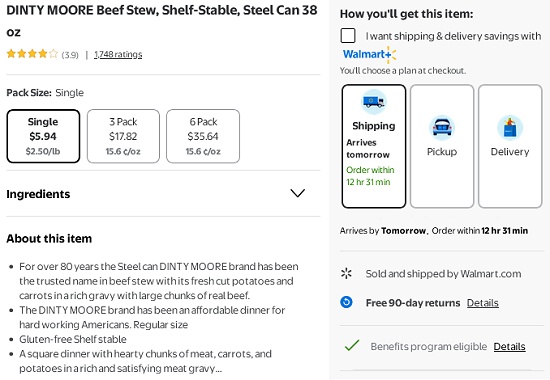Viewport: 550px width, 380px height.
Task: Select the Single pack size option
Action: coord(43,136)
